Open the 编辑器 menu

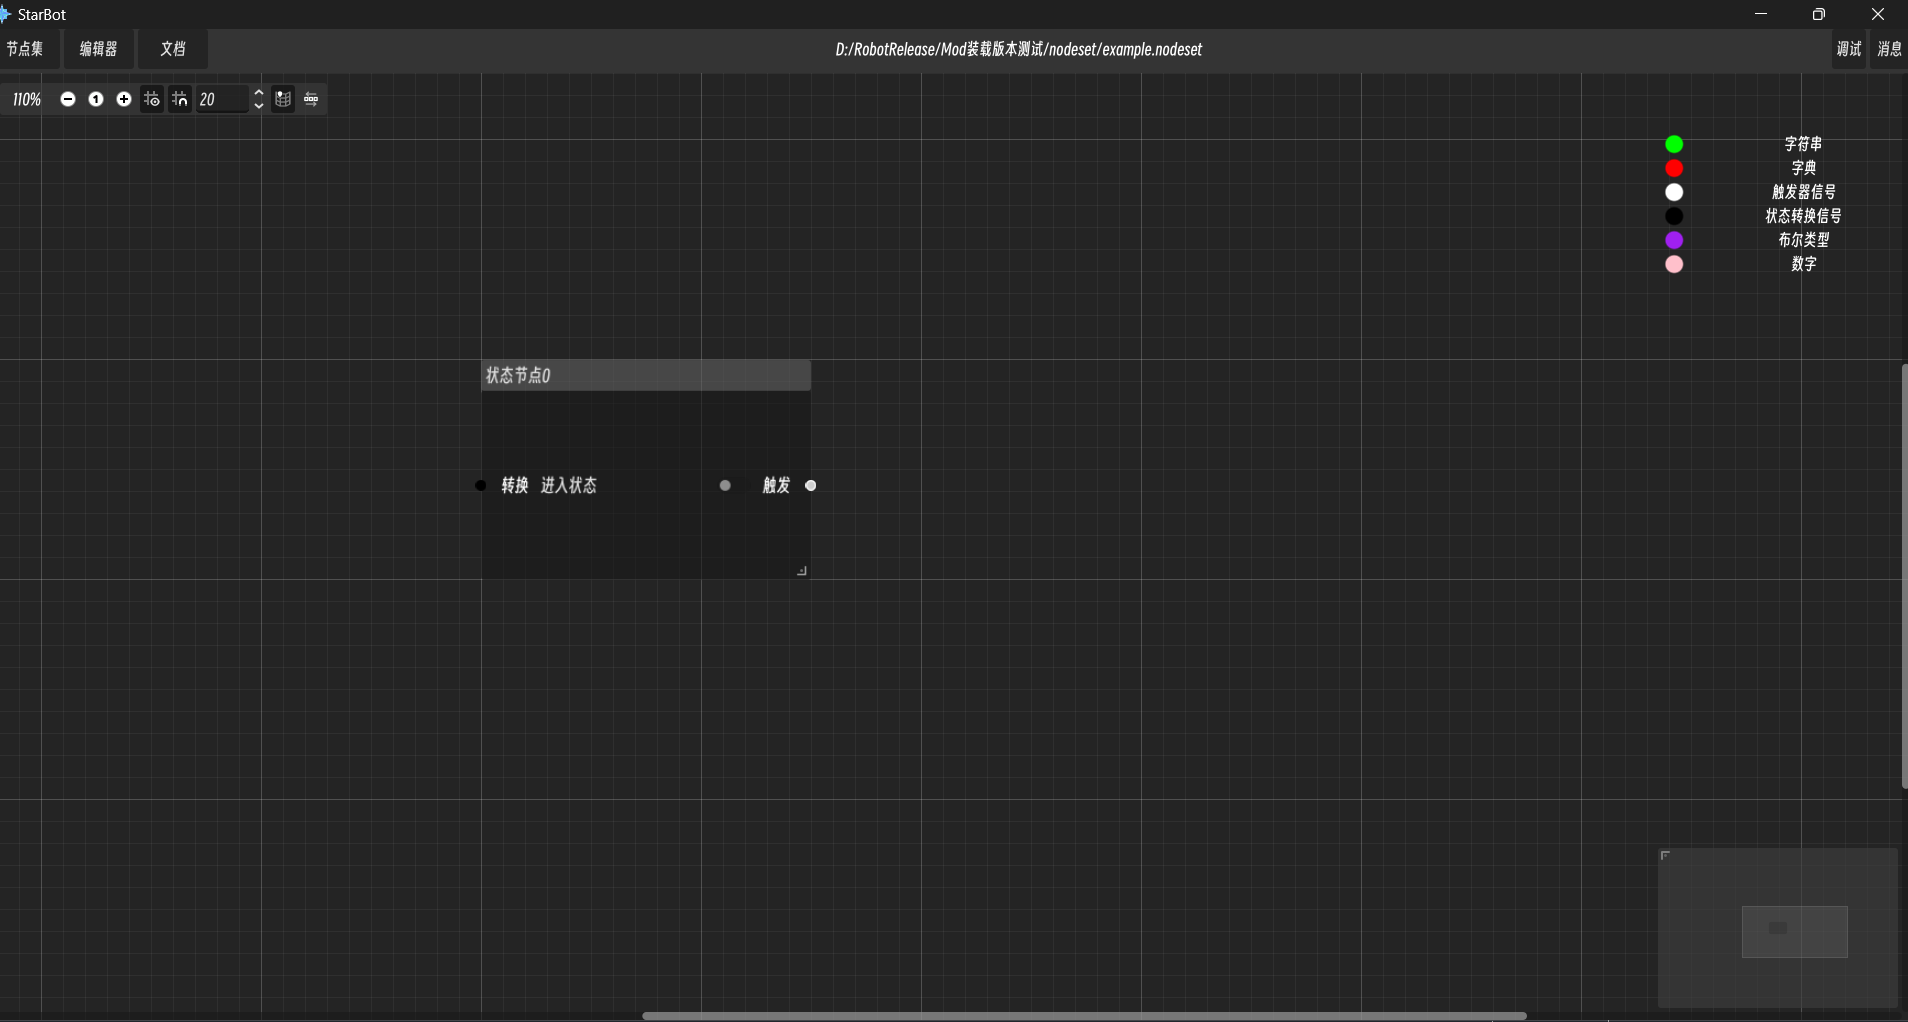[x=98, y=49]
